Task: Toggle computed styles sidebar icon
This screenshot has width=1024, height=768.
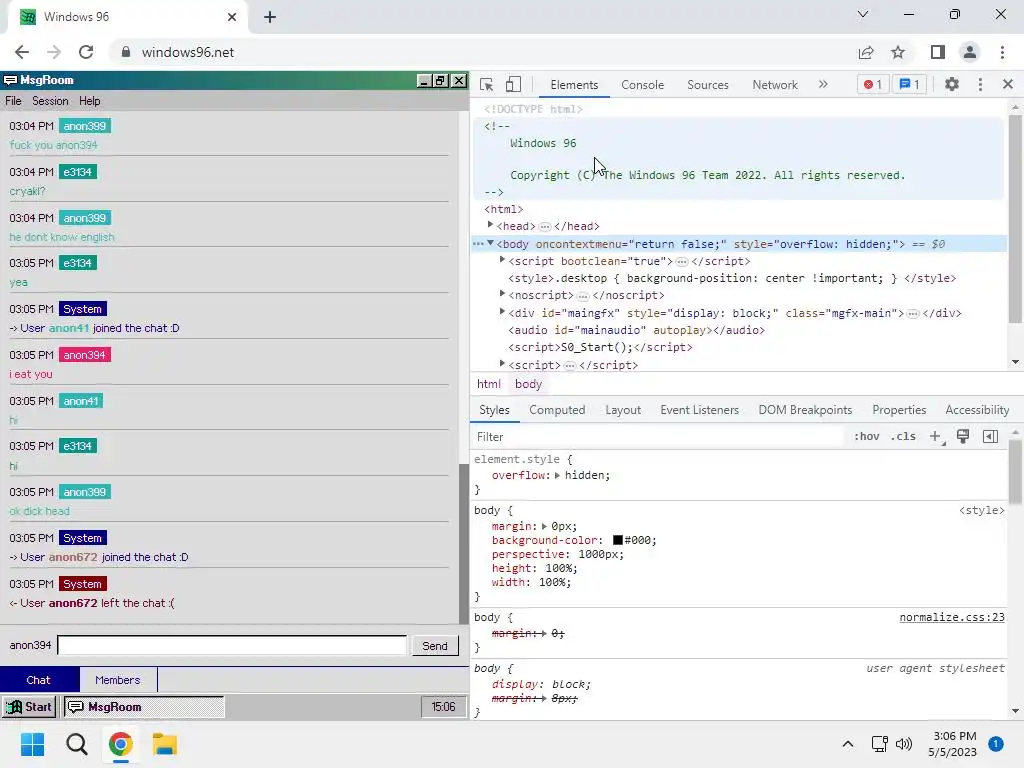Action: 990,436
